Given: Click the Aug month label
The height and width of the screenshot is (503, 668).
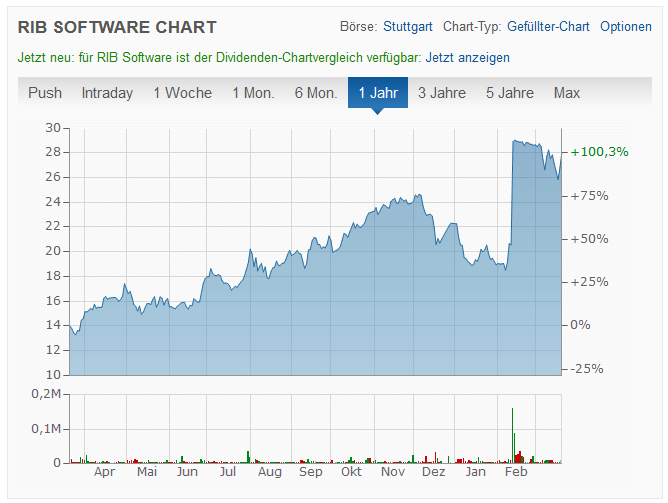Looking at the screenshot, I should pyautogui.click(x=270, y=472).
